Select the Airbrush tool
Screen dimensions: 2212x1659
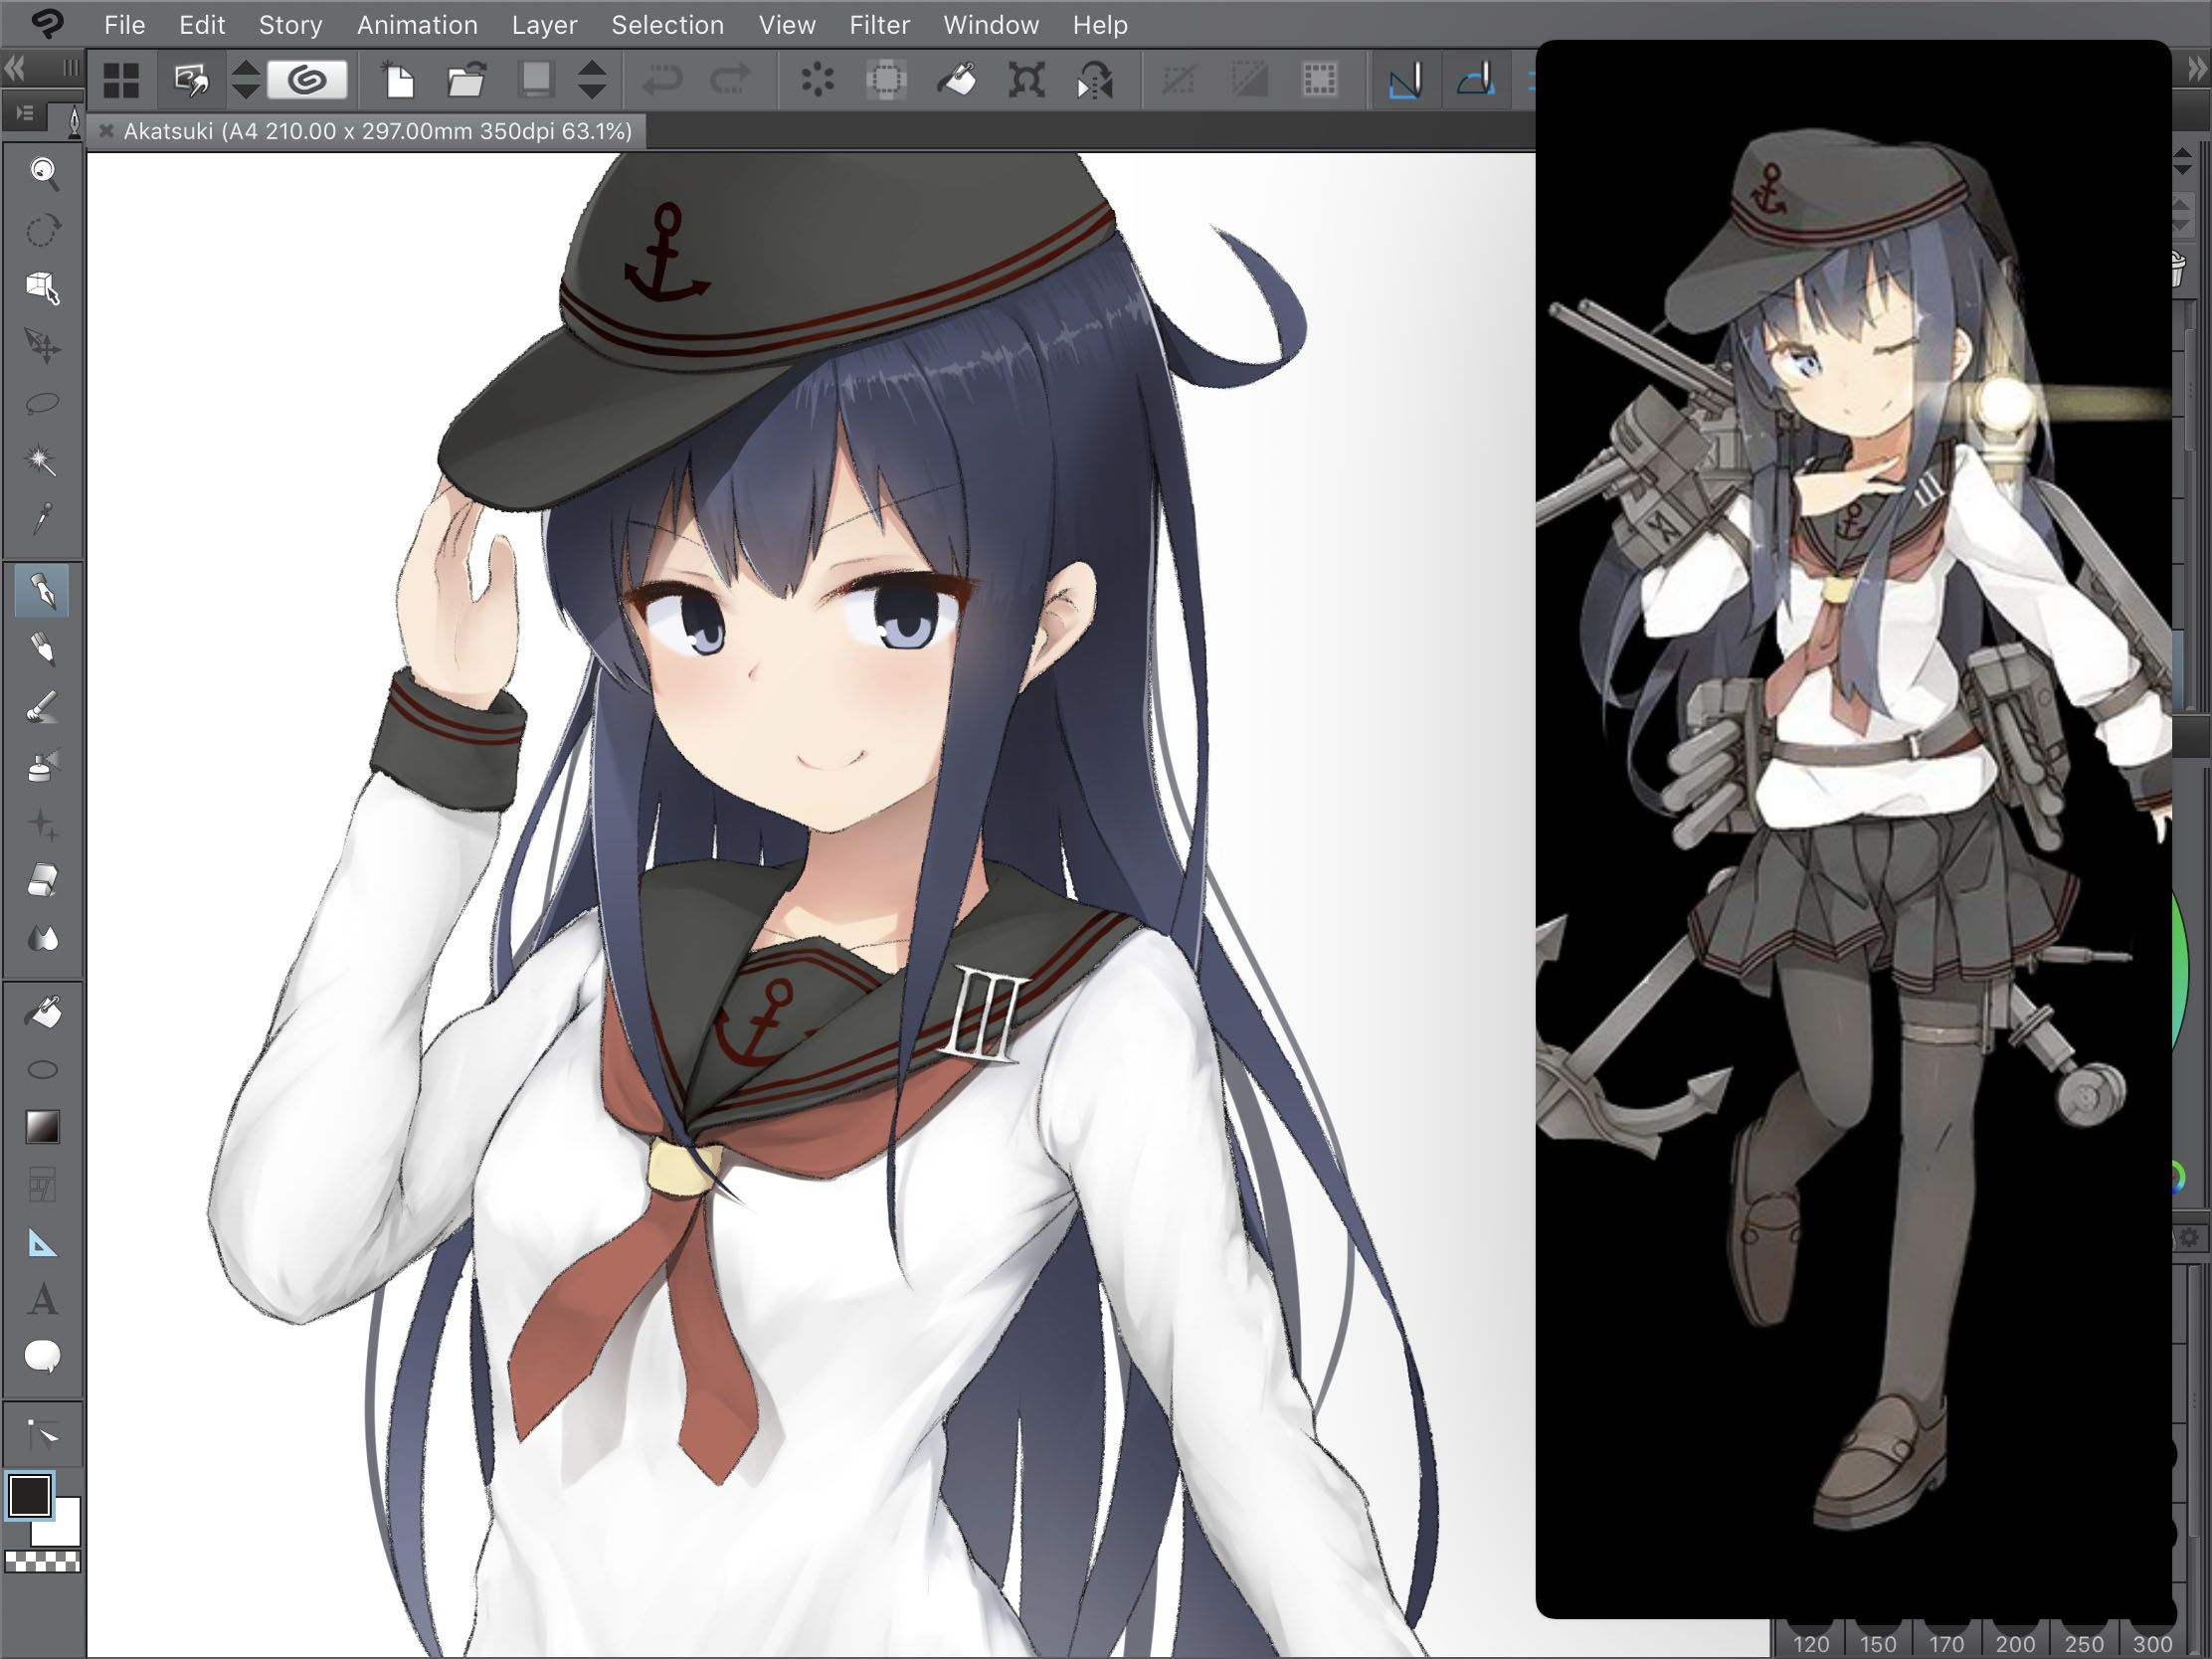point(42,765)
